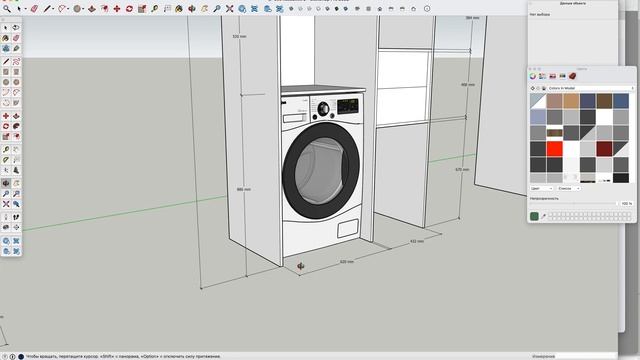Image resolution: width=640 pixels, height=360 pixels.
Task: Click the green active color well
Action: [x=534, y=216]
